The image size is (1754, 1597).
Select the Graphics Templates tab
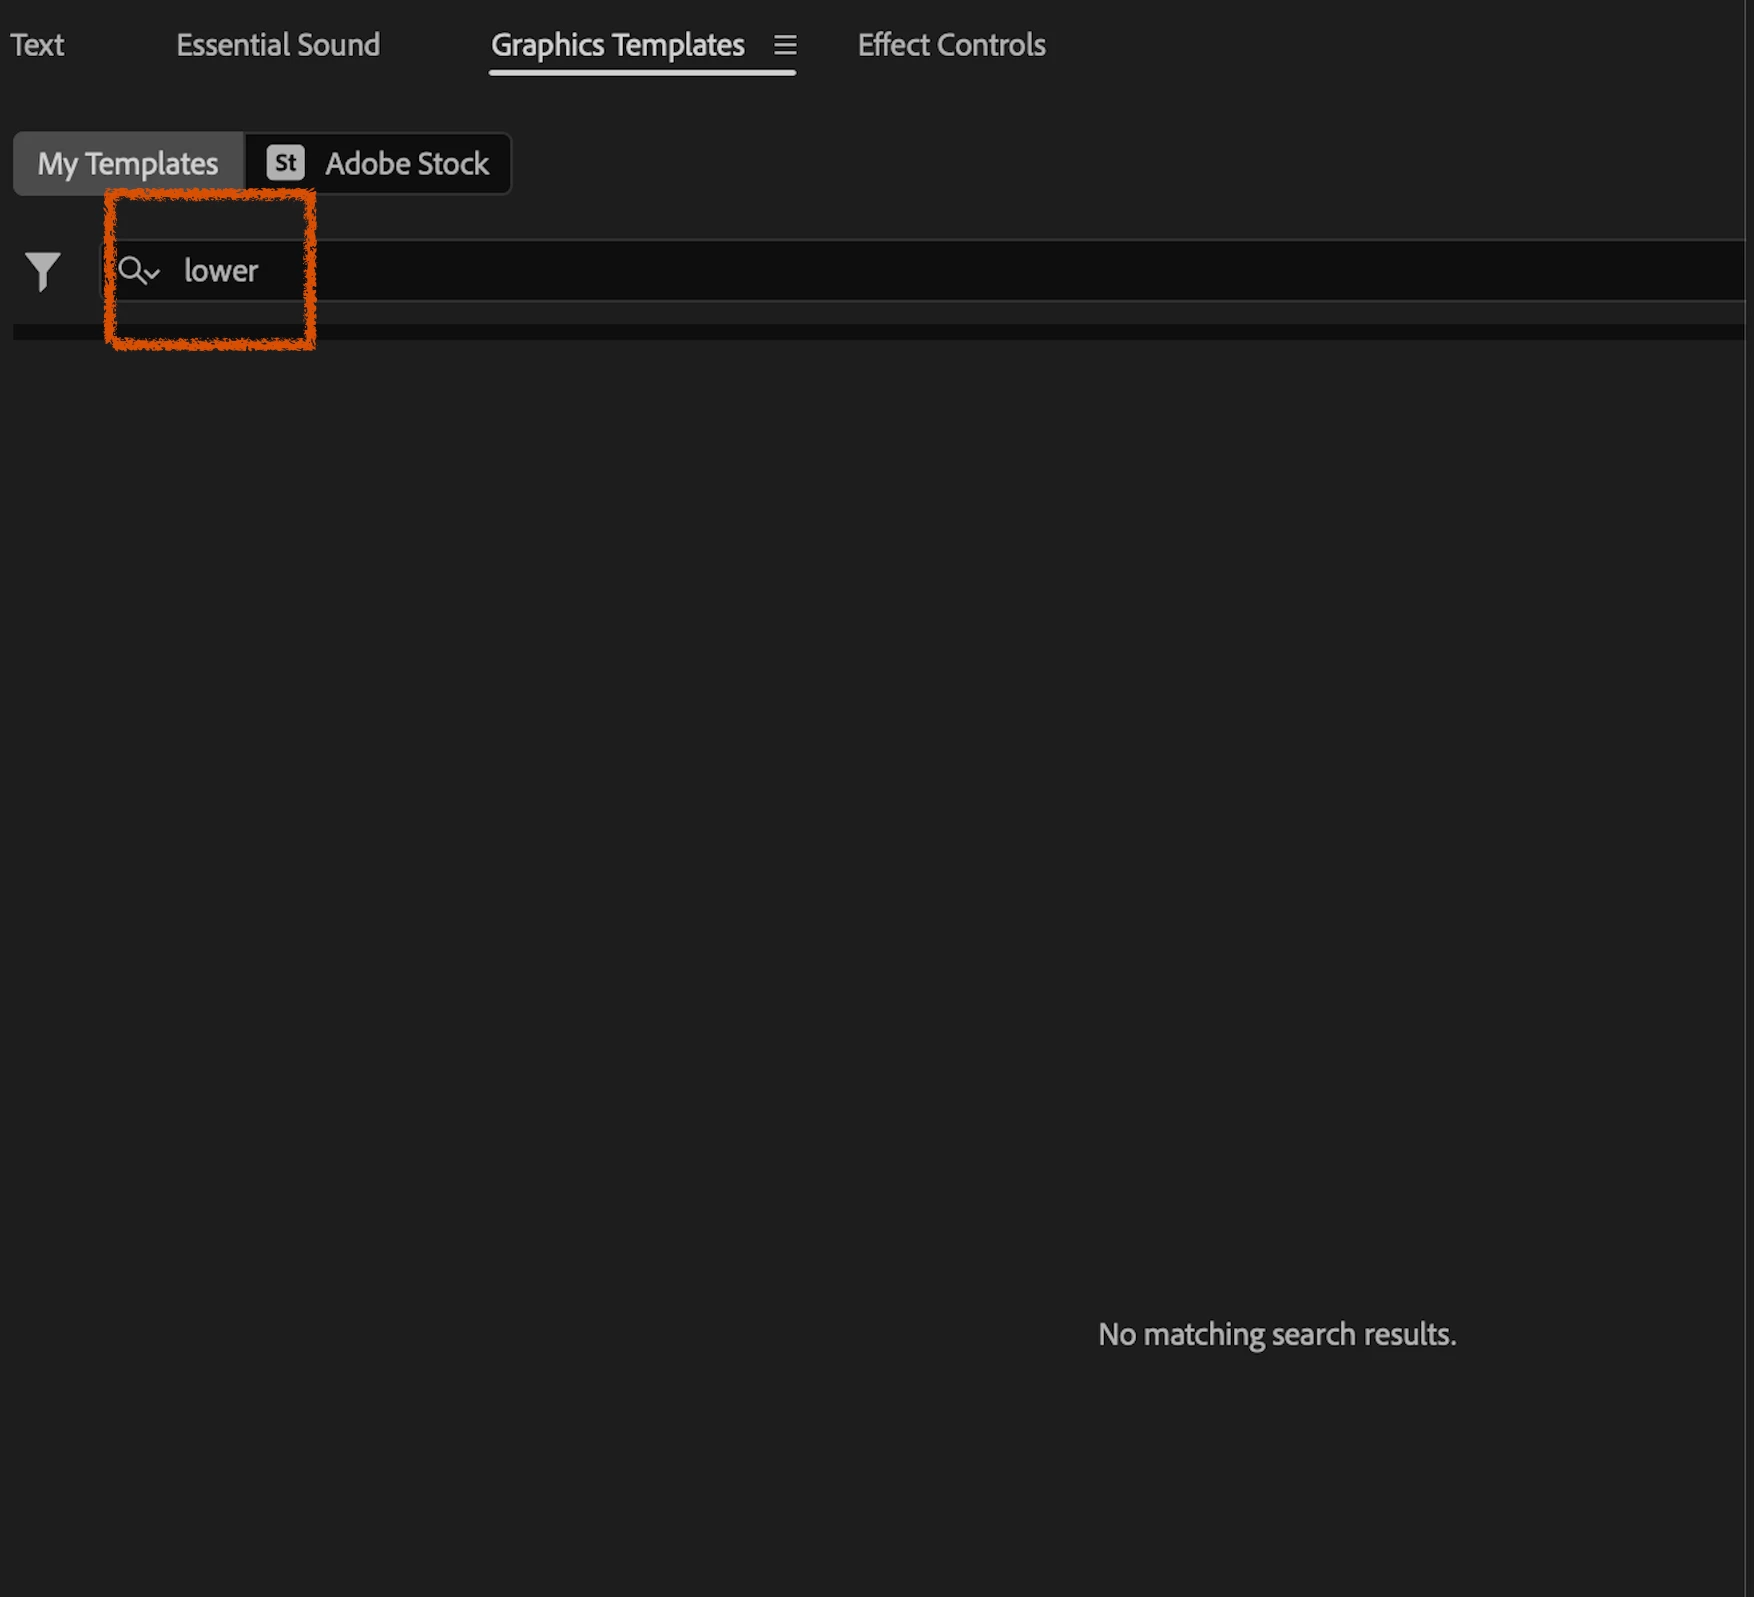click(x=618, y=45)
